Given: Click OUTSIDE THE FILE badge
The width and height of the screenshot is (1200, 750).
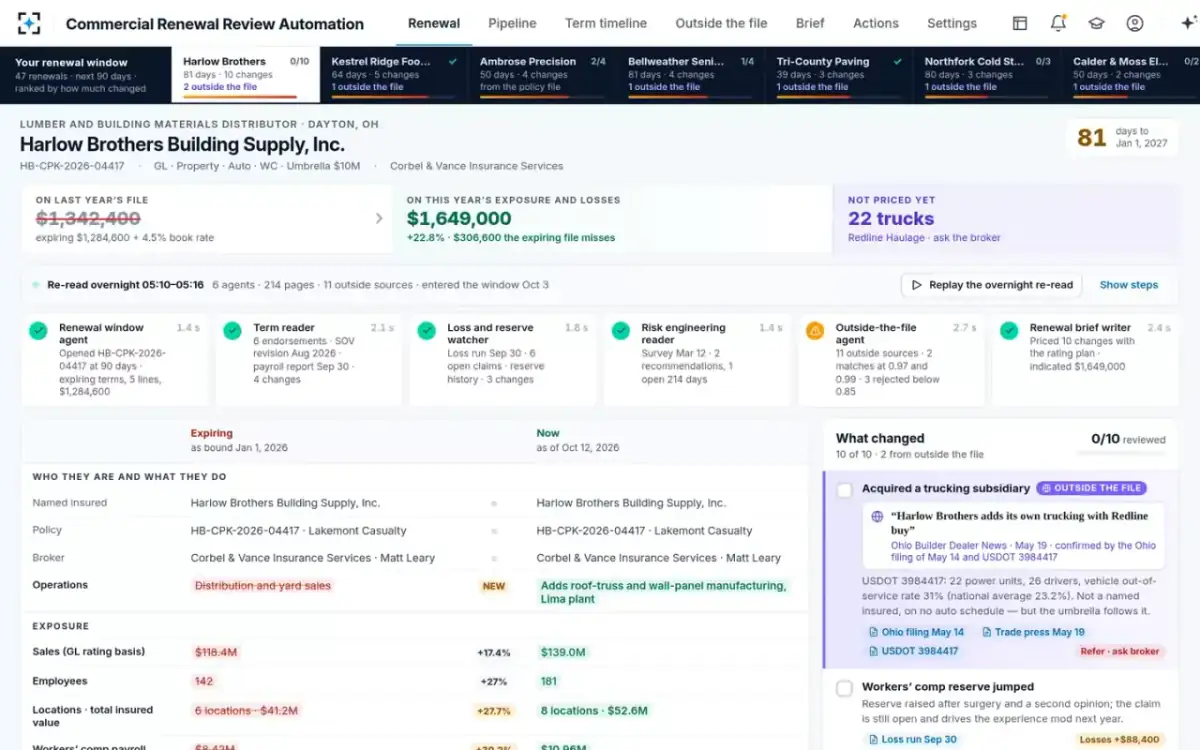Looking at the screenshot, I should coord(1091,488).
